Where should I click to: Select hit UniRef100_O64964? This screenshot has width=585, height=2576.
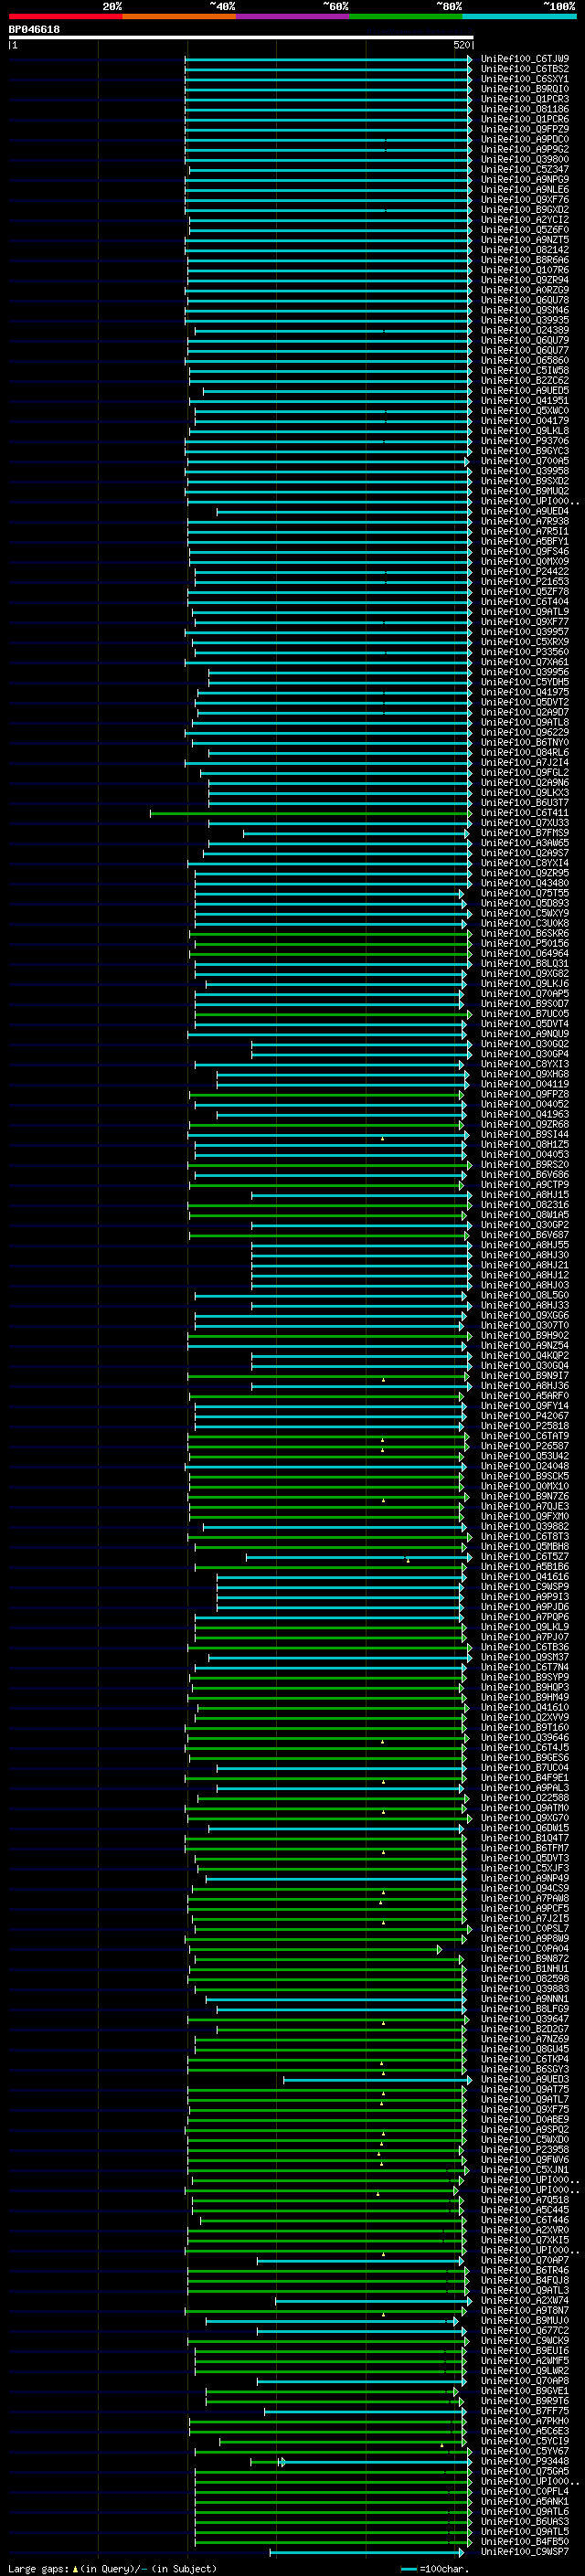[x=525, y=953]
